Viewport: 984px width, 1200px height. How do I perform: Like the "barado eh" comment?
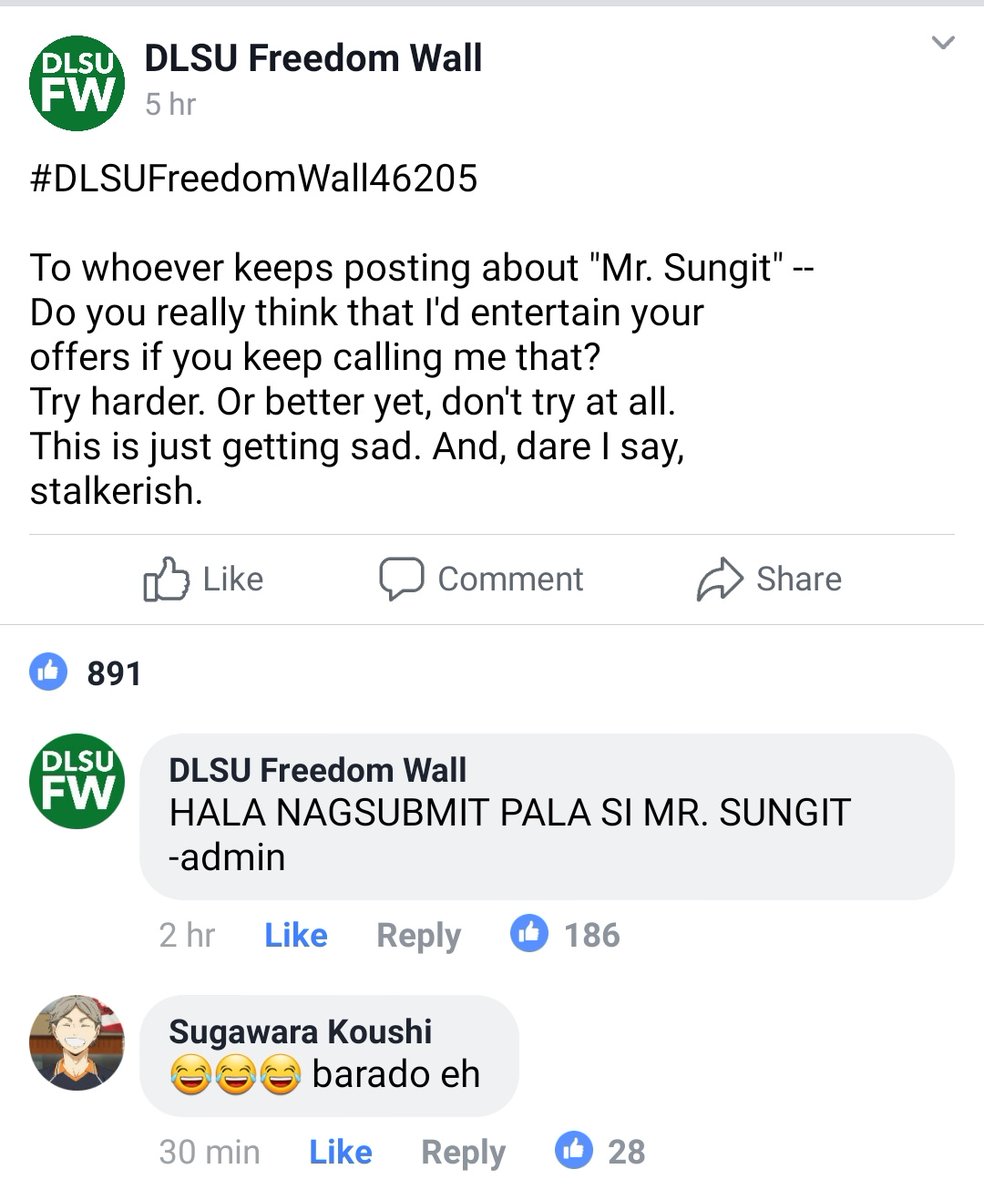click(341, 1152)
